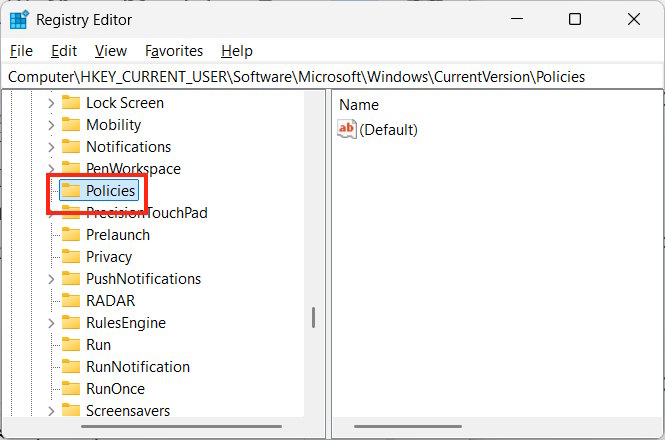
Task: Click the Registry Editor app icon
Action: click(x=19, y=20)
